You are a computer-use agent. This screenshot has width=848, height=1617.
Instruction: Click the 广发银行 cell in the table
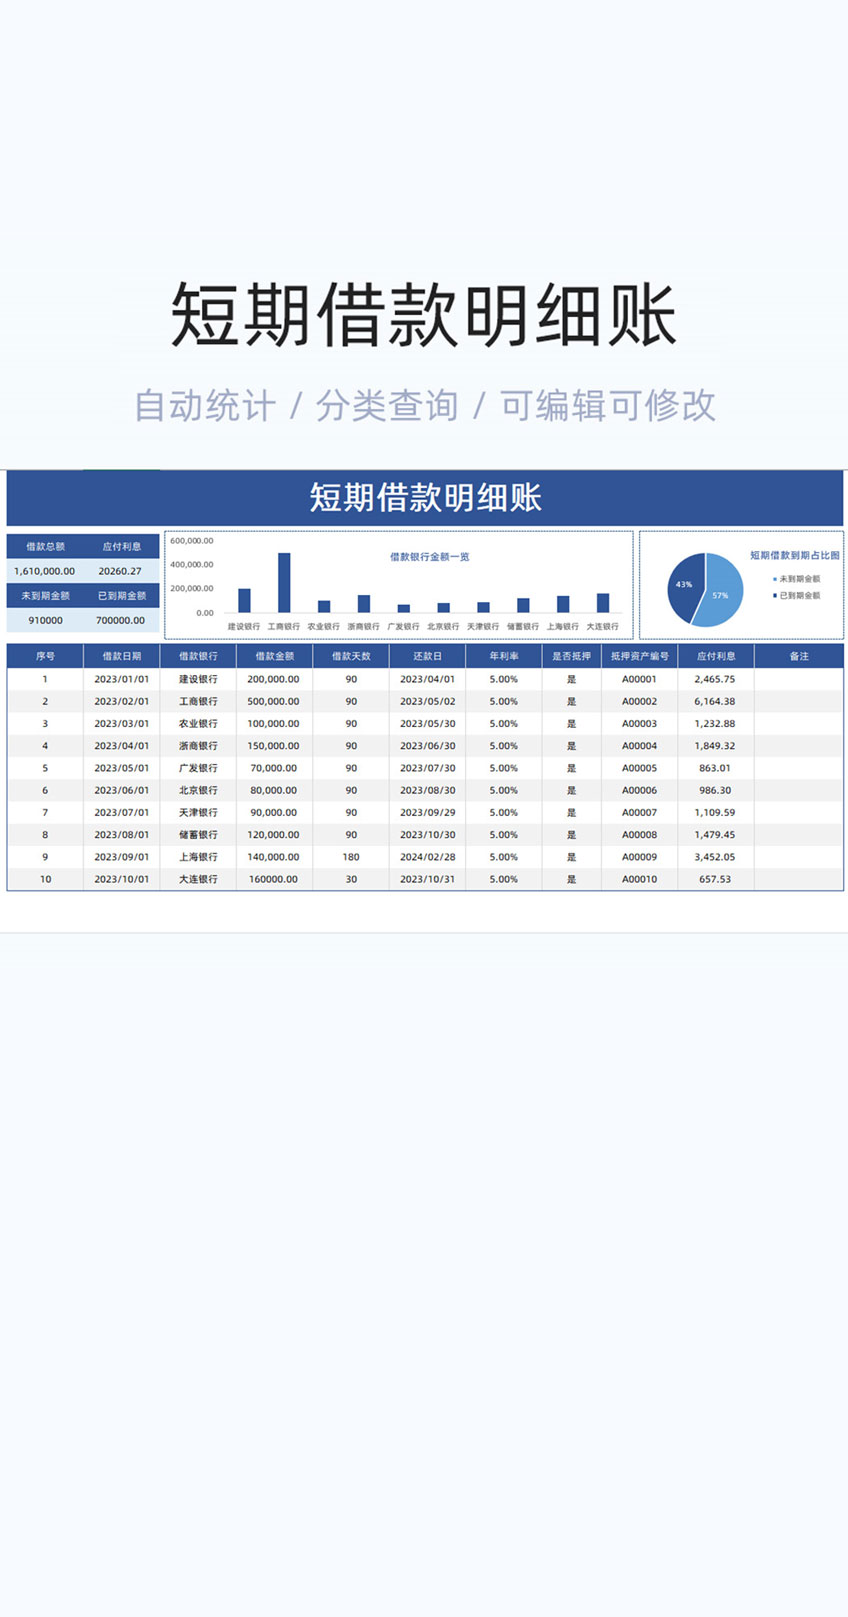198,768
